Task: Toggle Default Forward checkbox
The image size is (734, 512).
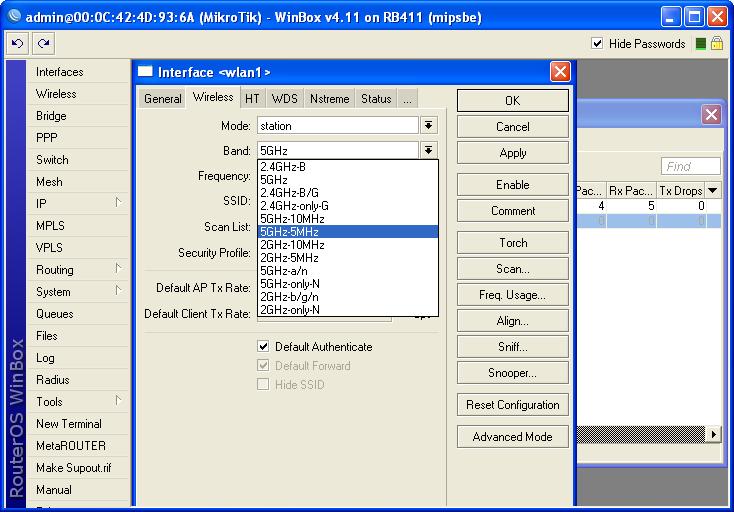Action: [x=263, y=366]
